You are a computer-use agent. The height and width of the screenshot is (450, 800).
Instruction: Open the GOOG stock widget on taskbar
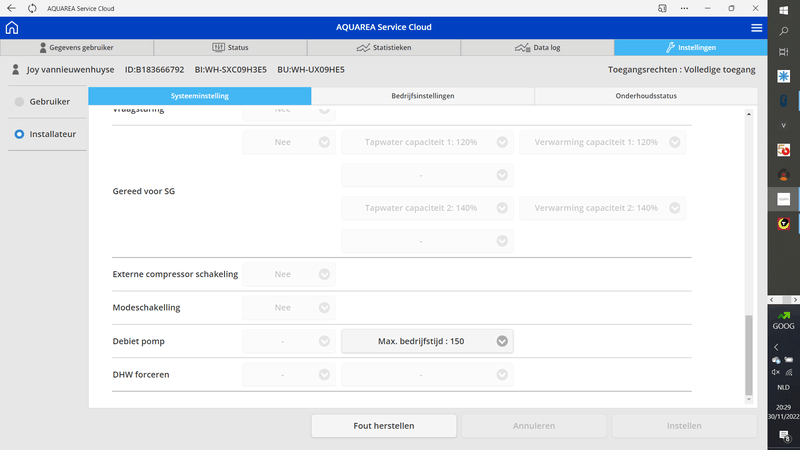click(783, 321)
